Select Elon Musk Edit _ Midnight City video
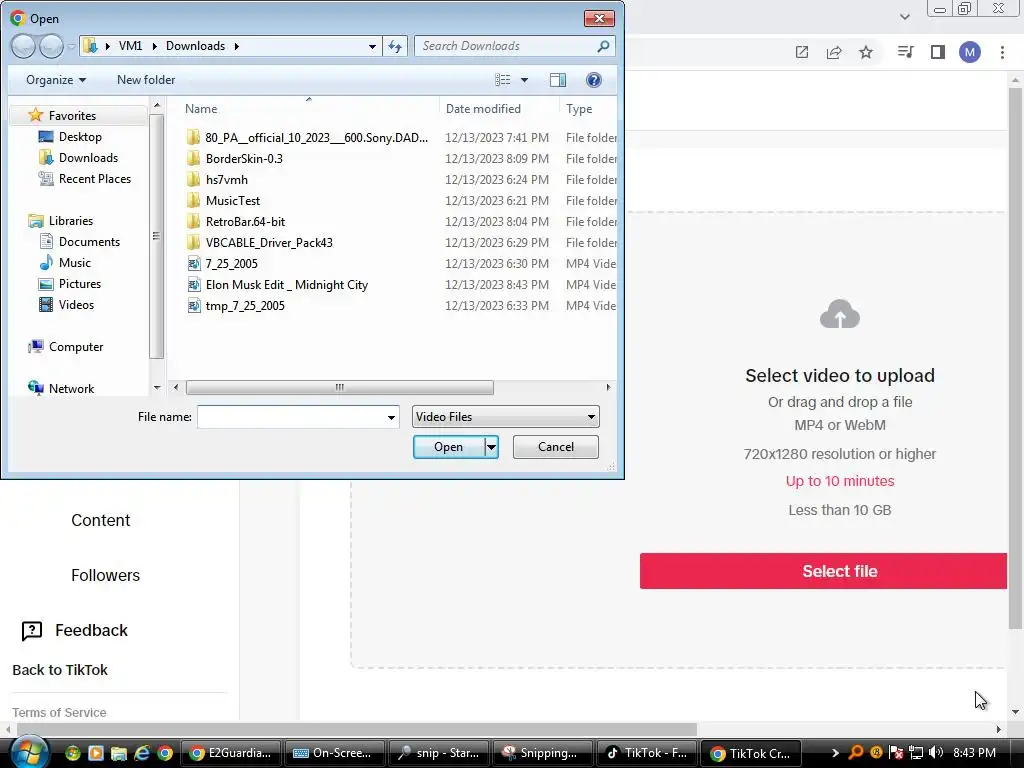The height and width of the screenshot is (768, 1024). 287,285
